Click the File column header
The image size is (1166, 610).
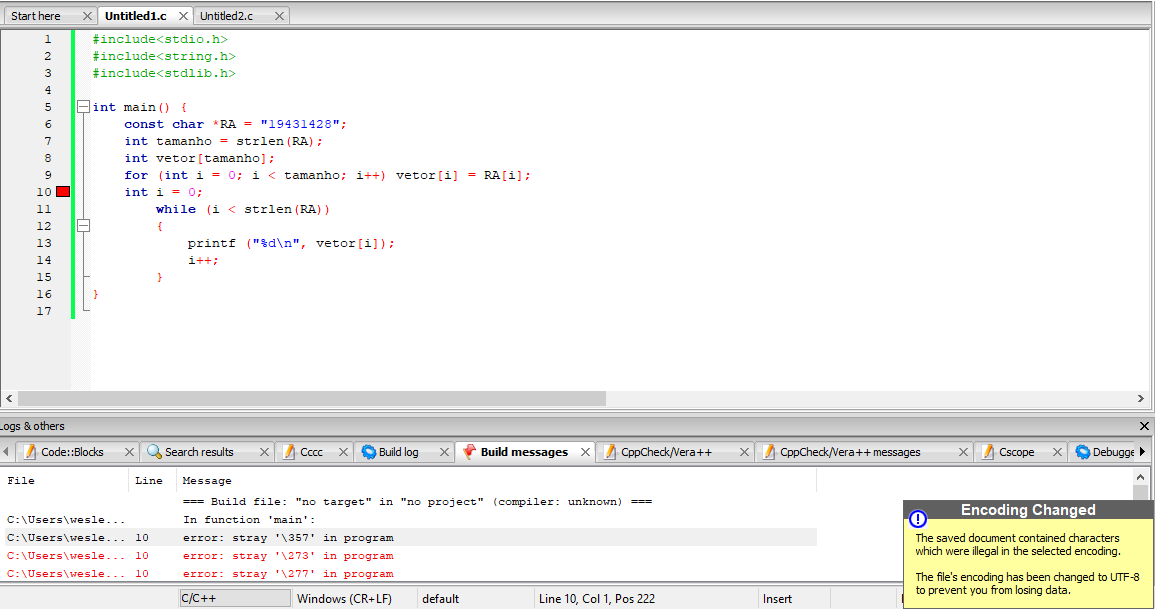tap(65, 481)
